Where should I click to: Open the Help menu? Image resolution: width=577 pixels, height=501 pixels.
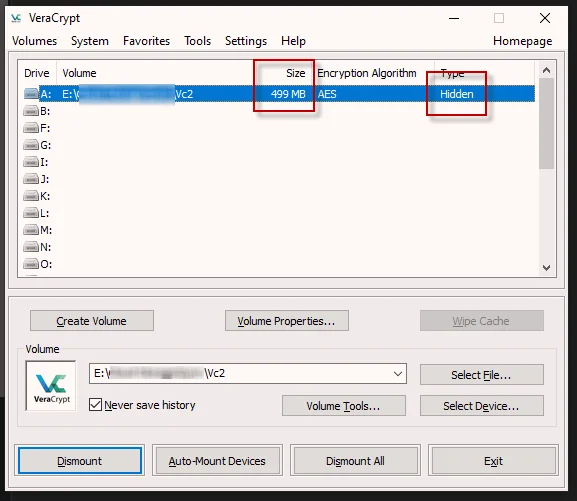[x=293, y=41]
